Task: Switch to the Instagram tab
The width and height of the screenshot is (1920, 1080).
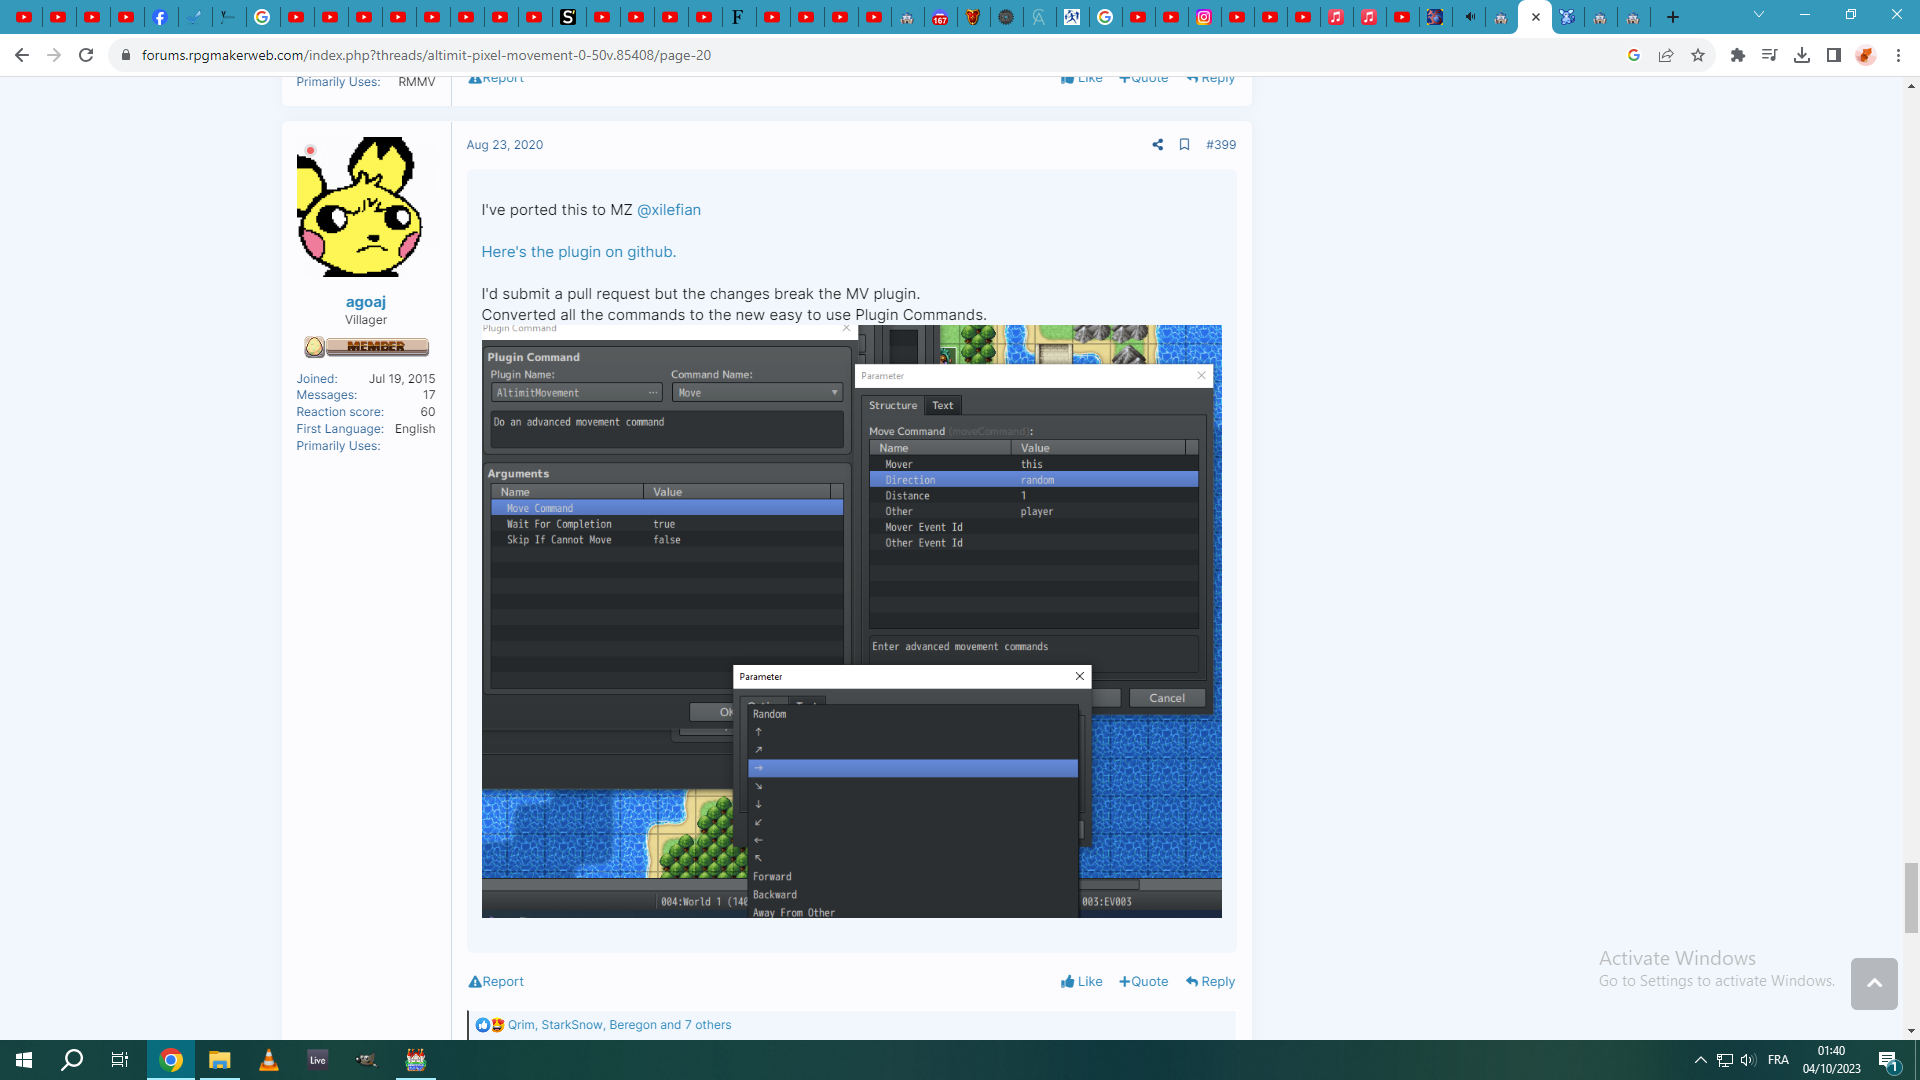Action: tap(1204, 17)
